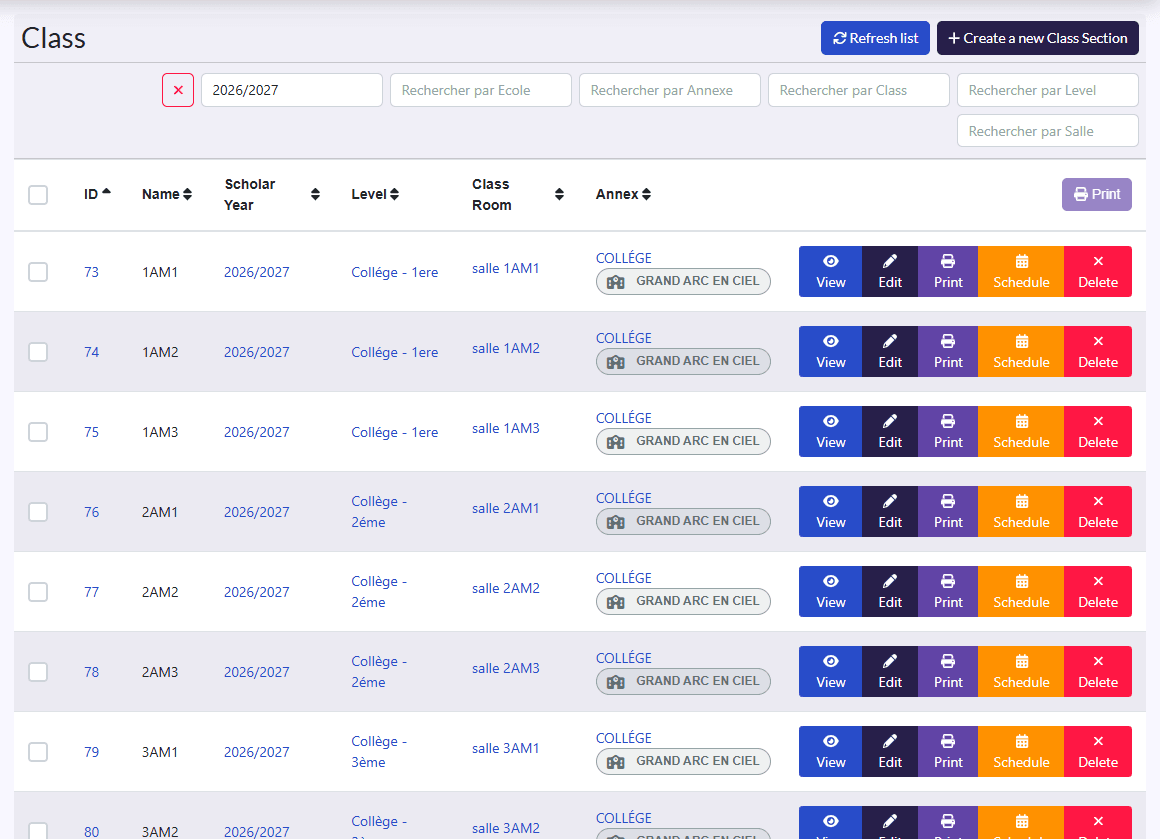Open schedule for class 1AM1
Image resolution: width=1160 pixels, height=839 pixels.
pyautogui.click(x=1021, y=272)
